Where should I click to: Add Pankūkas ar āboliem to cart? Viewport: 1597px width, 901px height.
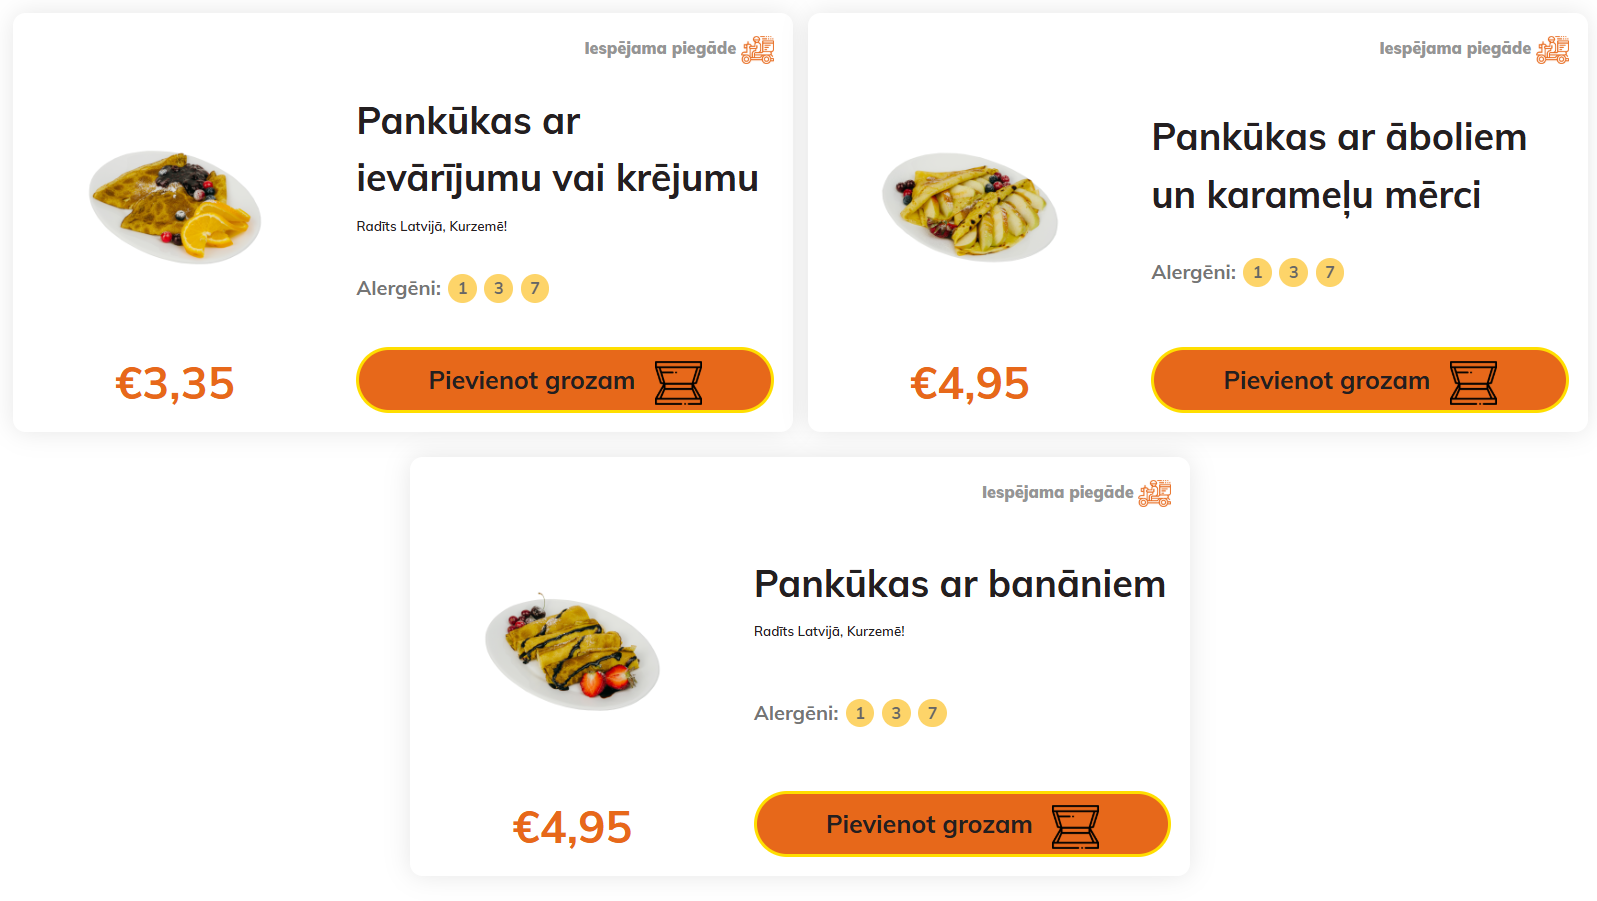[1359, 381]
